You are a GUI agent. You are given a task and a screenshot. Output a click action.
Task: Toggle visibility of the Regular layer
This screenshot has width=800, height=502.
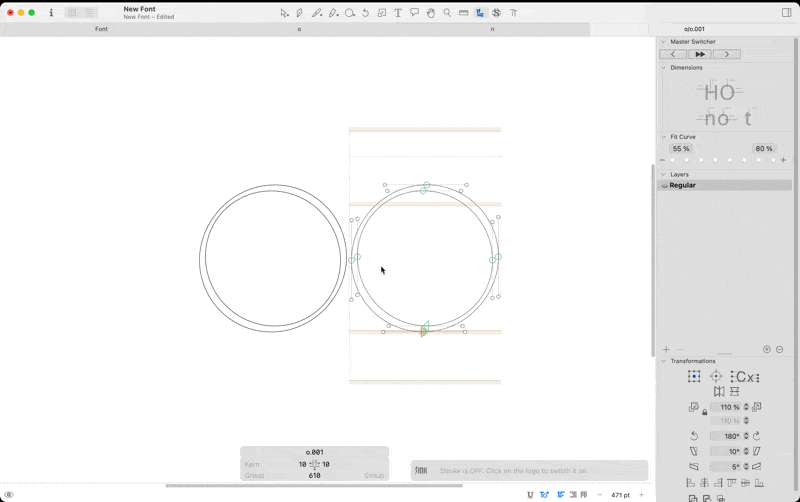(664, 186)
